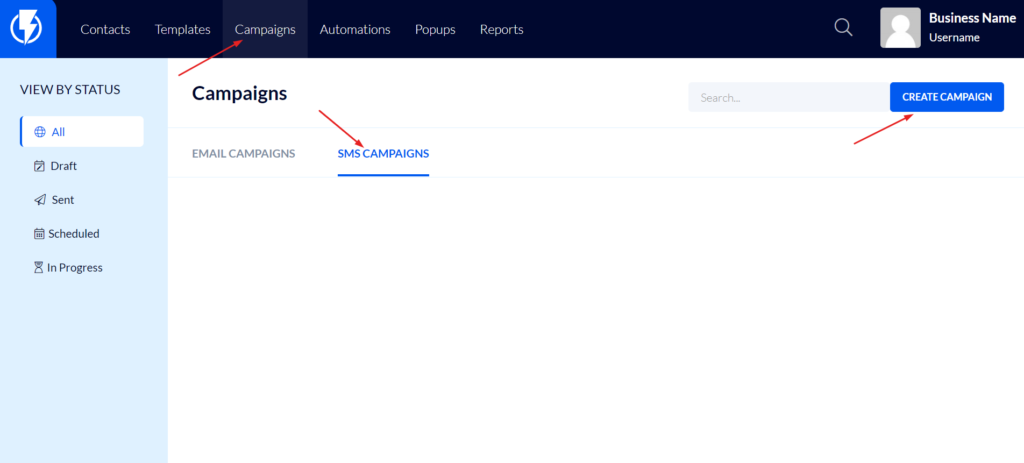The image size is (1024, 463).
Task: Click the Username label
Action: pyautogui.click(x=954, y=37)
